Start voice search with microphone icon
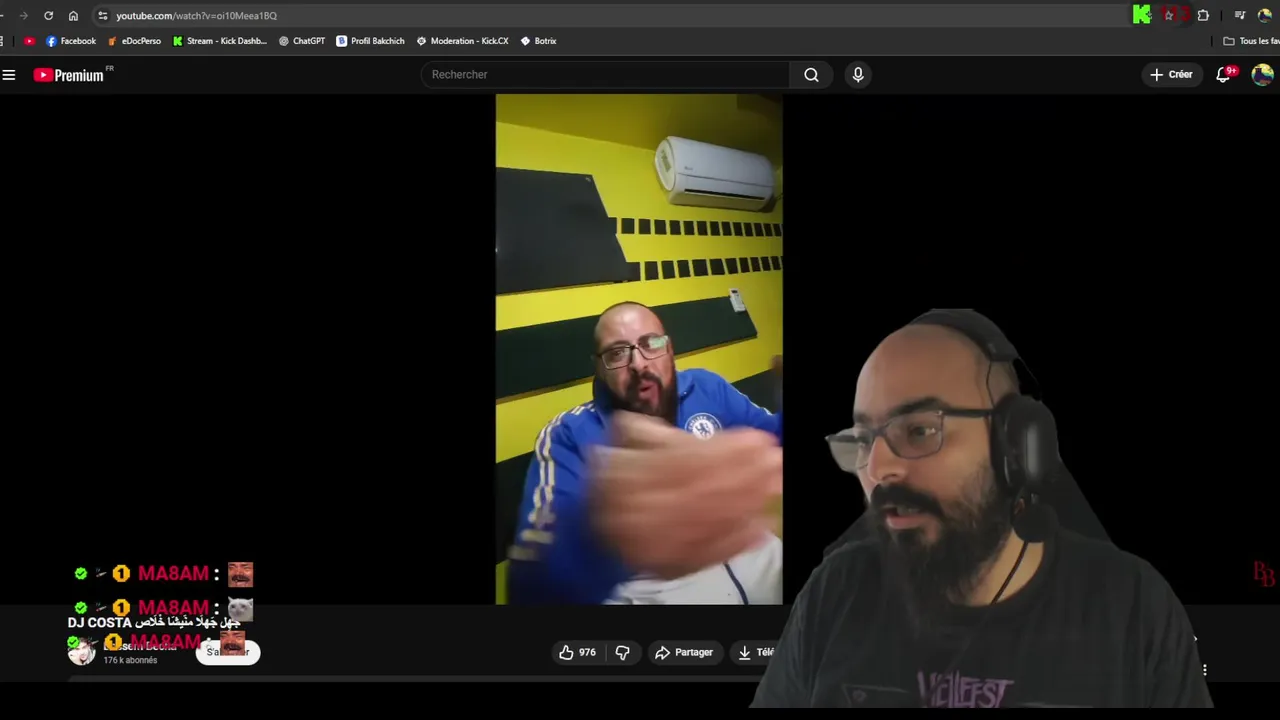 click(858, 75)
